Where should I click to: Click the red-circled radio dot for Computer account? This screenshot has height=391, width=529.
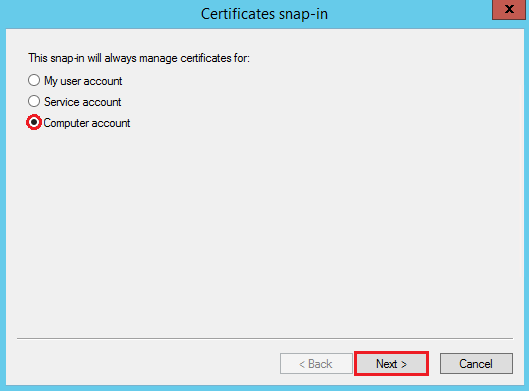pyautogui.click(x=34, y=122)
